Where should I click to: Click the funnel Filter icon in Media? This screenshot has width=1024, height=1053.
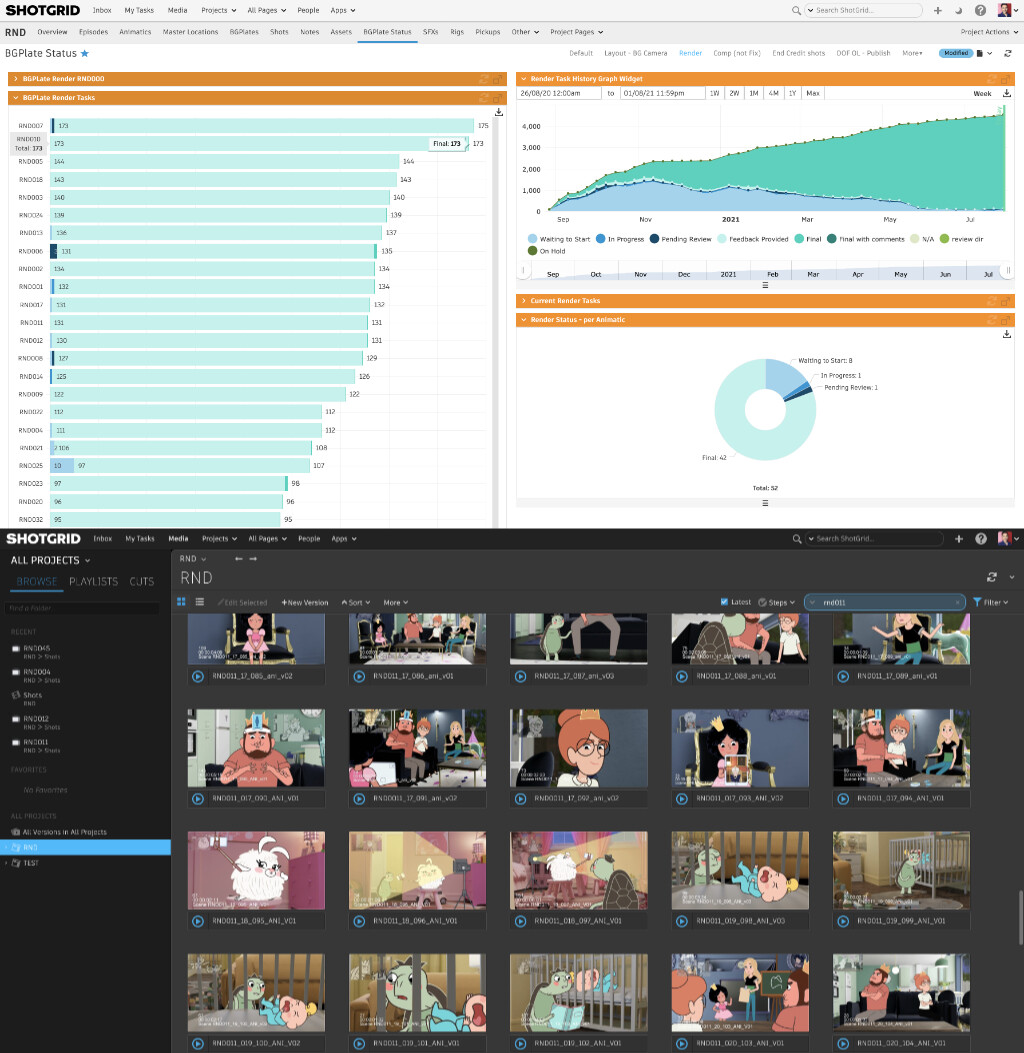[977, 602]
